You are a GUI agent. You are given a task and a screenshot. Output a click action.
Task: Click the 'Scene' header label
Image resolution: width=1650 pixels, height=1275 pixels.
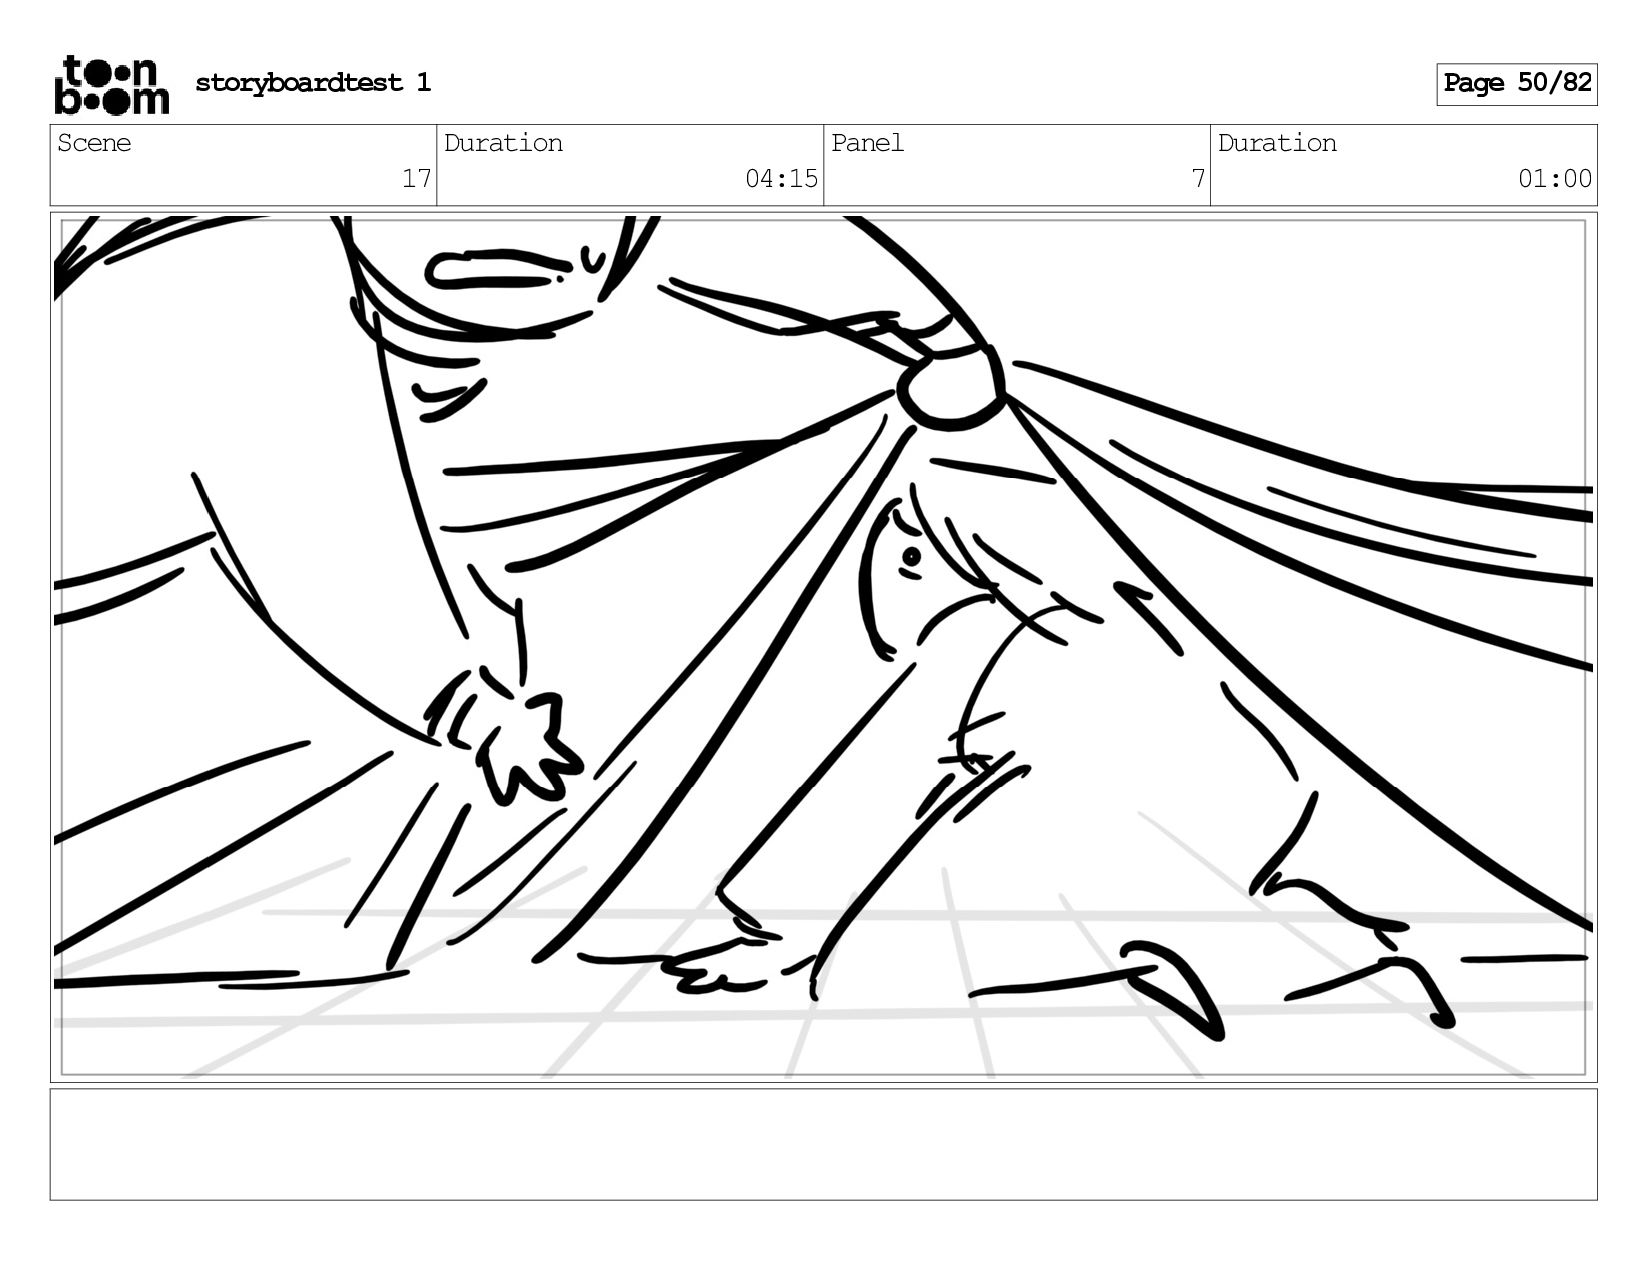[94, 143]
